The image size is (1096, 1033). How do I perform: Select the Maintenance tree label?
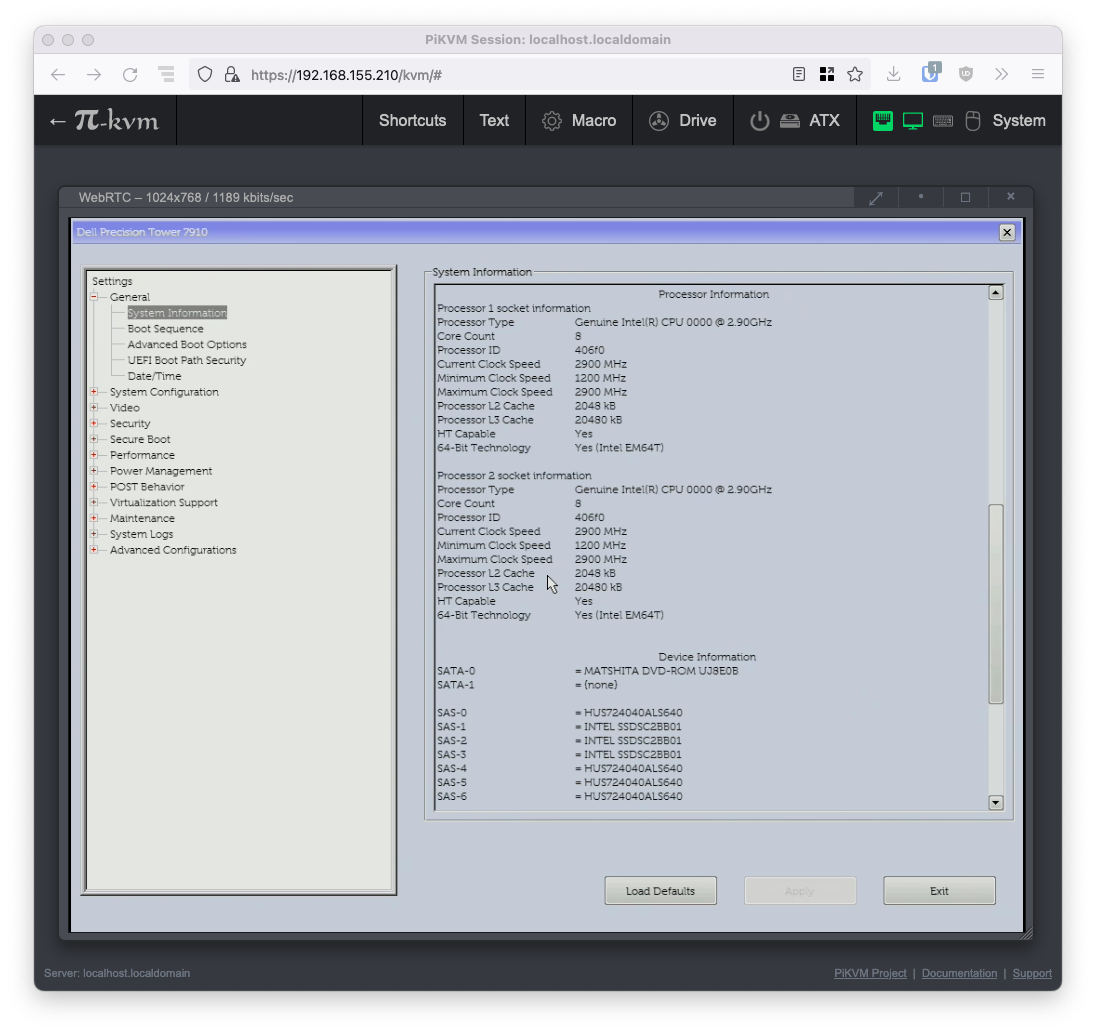click(143, 519)
